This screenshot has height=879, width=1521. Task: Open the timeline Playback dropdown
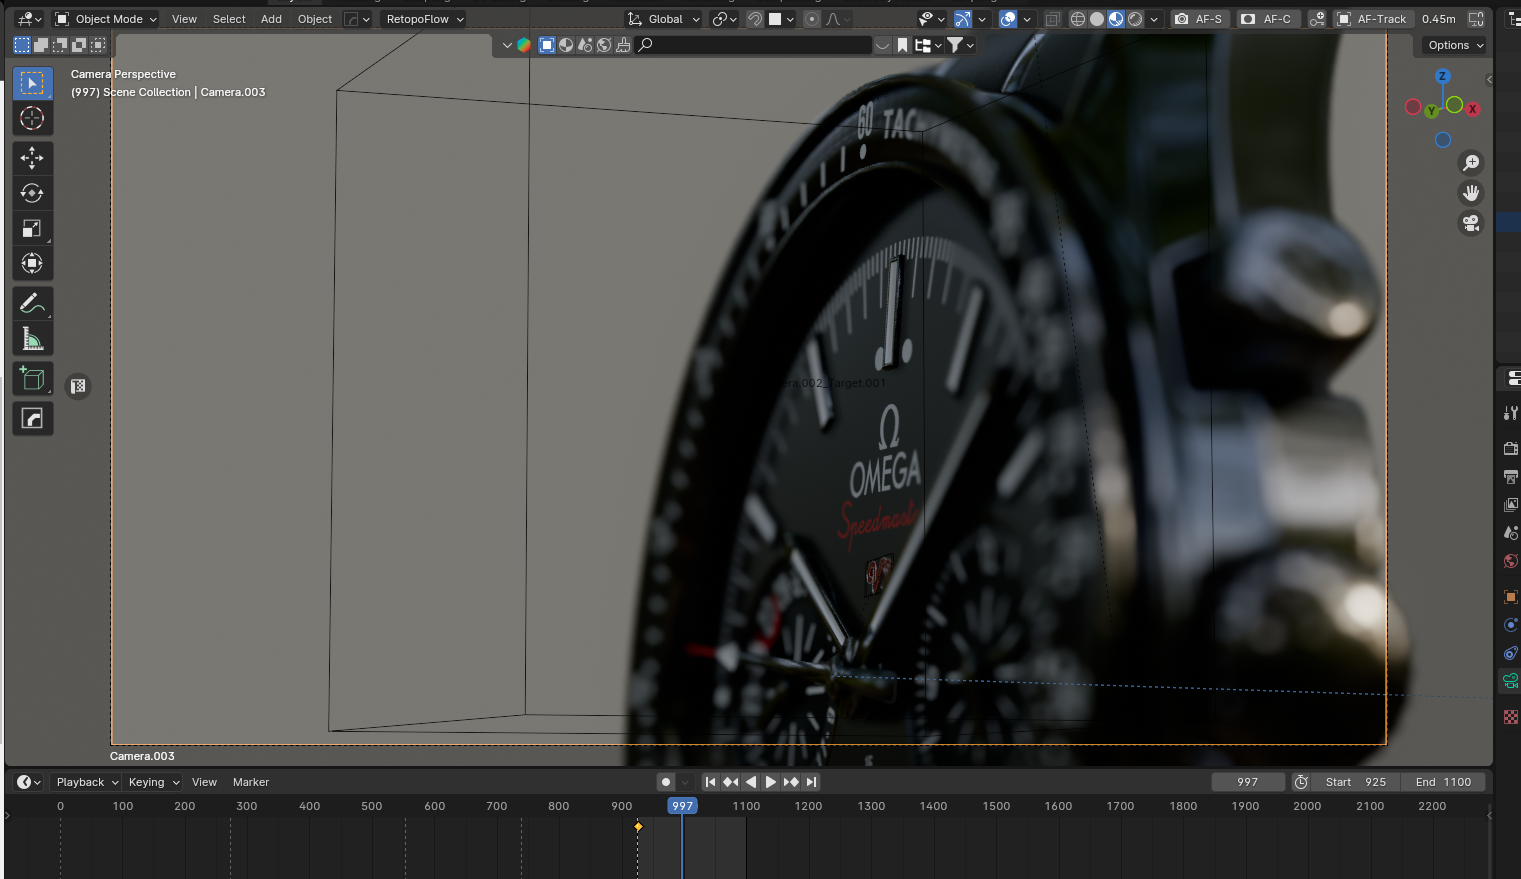pyautogui.click(x=87, y=782)
